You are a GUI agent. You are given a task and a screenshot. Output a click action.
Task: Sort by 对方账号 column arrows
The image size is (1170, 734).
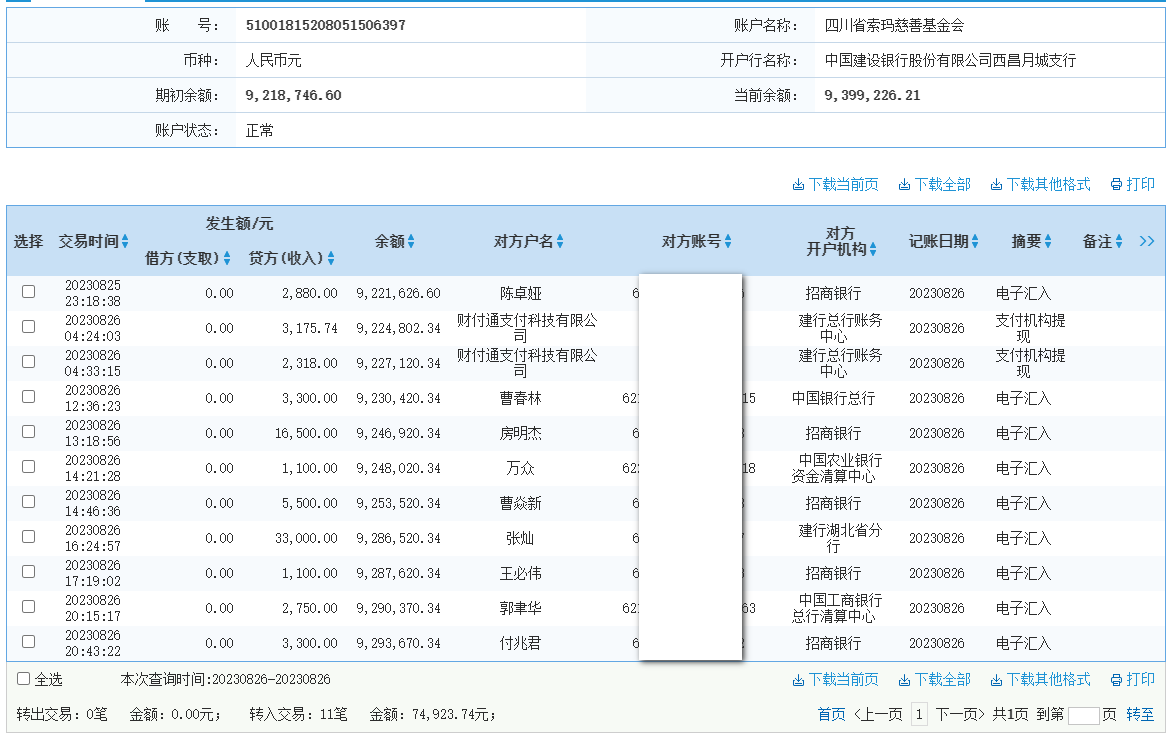[728, 242]
